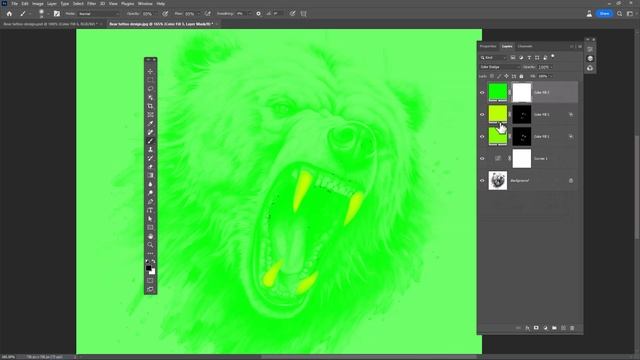Toggle lock transparent pixels in Layers panel
Image resolution: width=640 pixels, height=360 pixels.
click(492, 76)
